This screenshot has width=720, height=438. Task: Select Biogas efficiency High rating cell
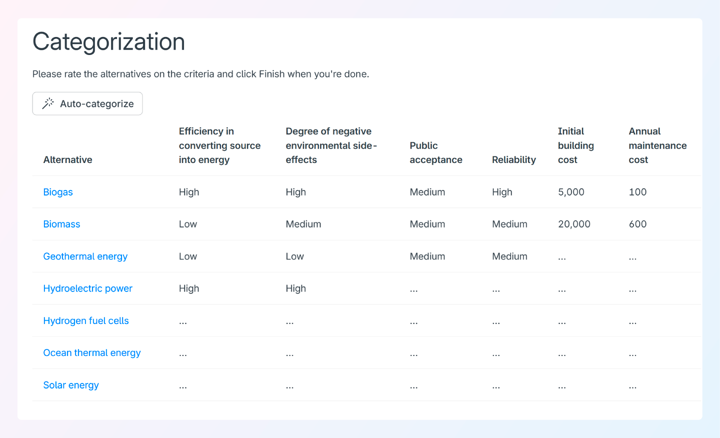coord(189,192)
